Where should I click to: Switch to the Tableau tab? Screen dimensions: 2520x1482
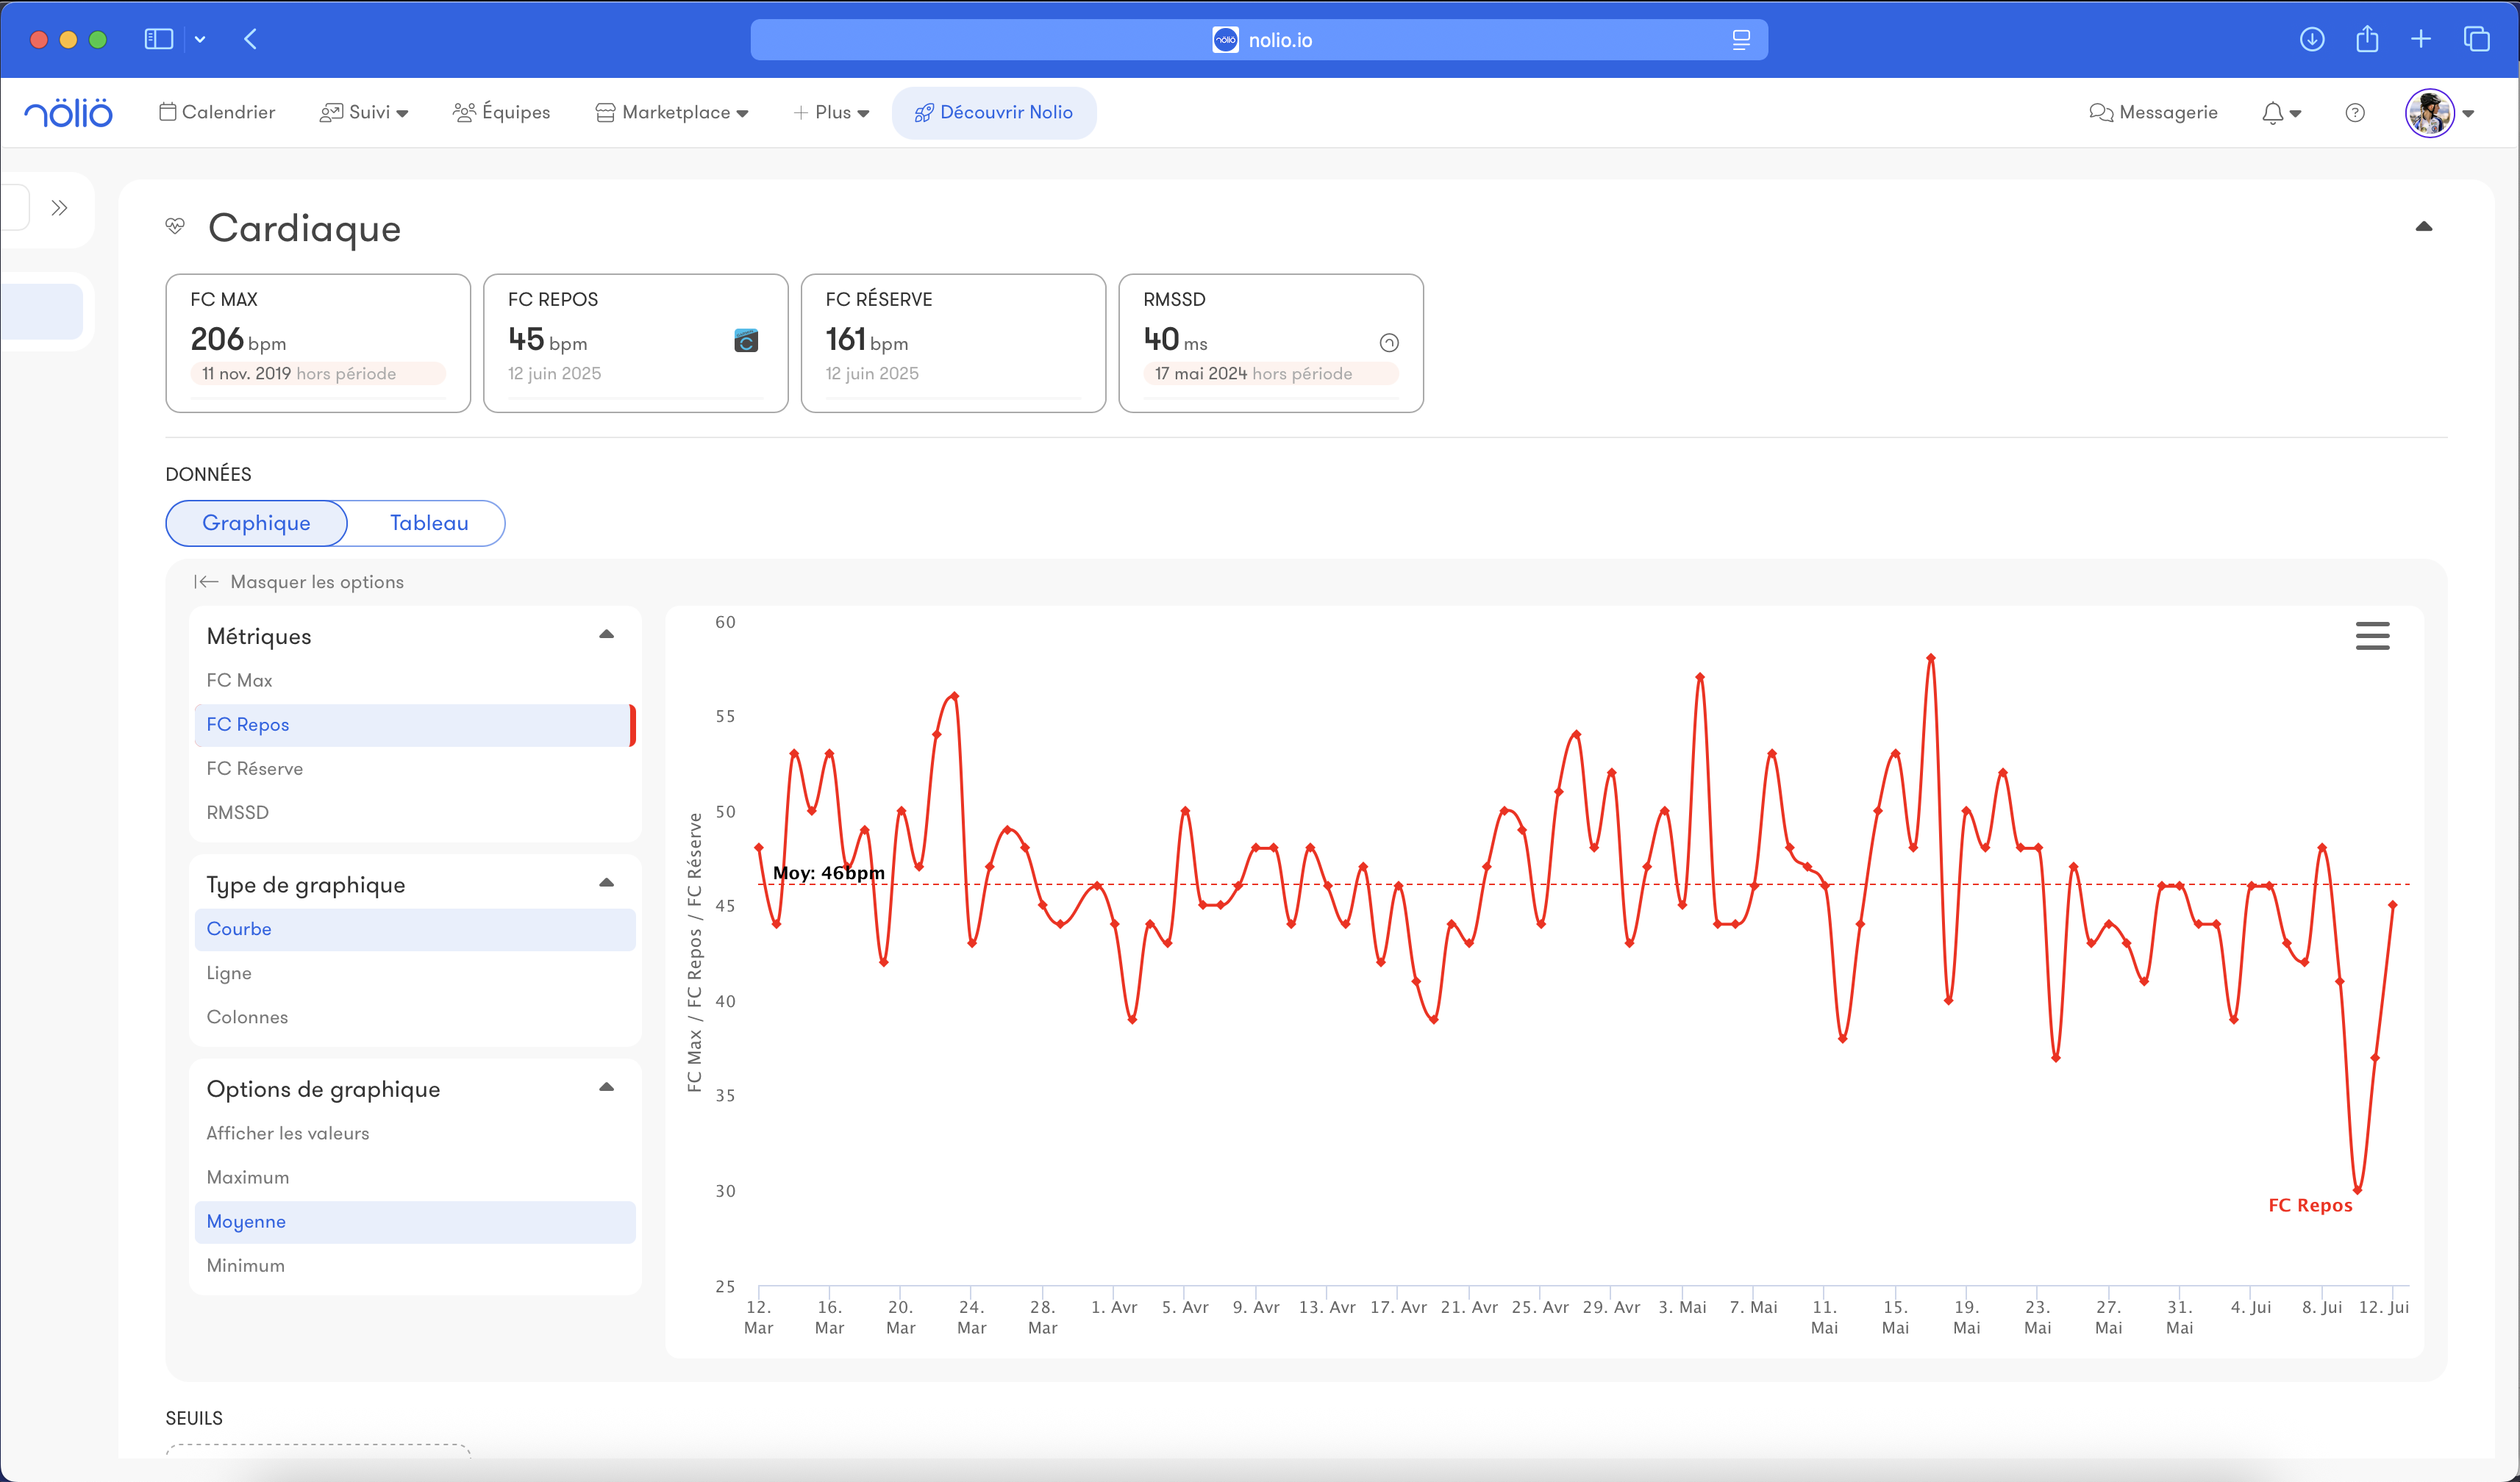click(428, 523)
